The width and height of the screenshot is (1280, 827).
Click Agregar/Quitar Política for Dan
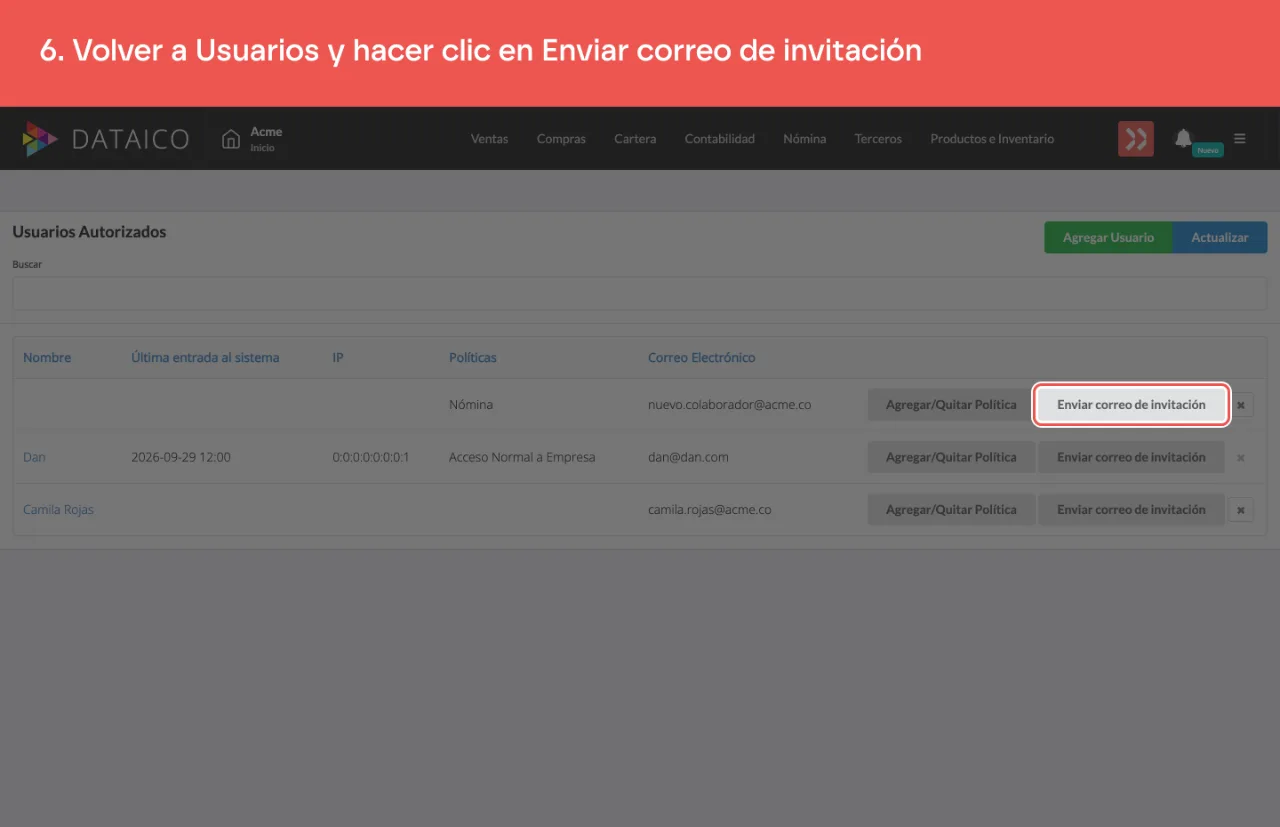(x=951, y=457)
